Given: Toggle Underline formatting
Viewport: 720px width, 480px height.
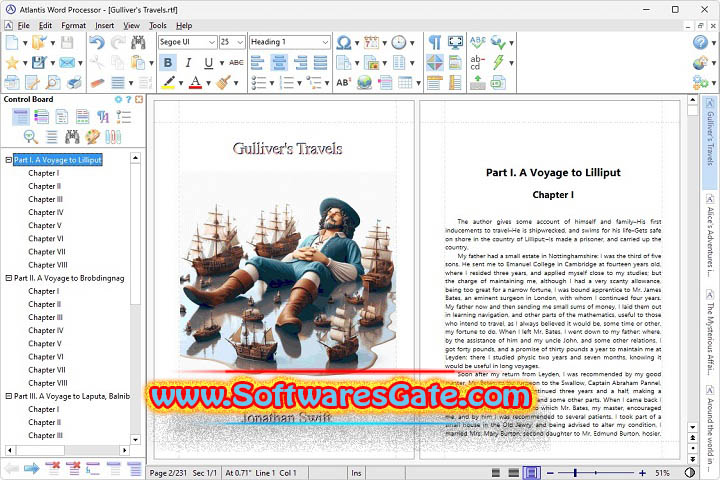Looking at the screenshot, I should click(209, 62).
